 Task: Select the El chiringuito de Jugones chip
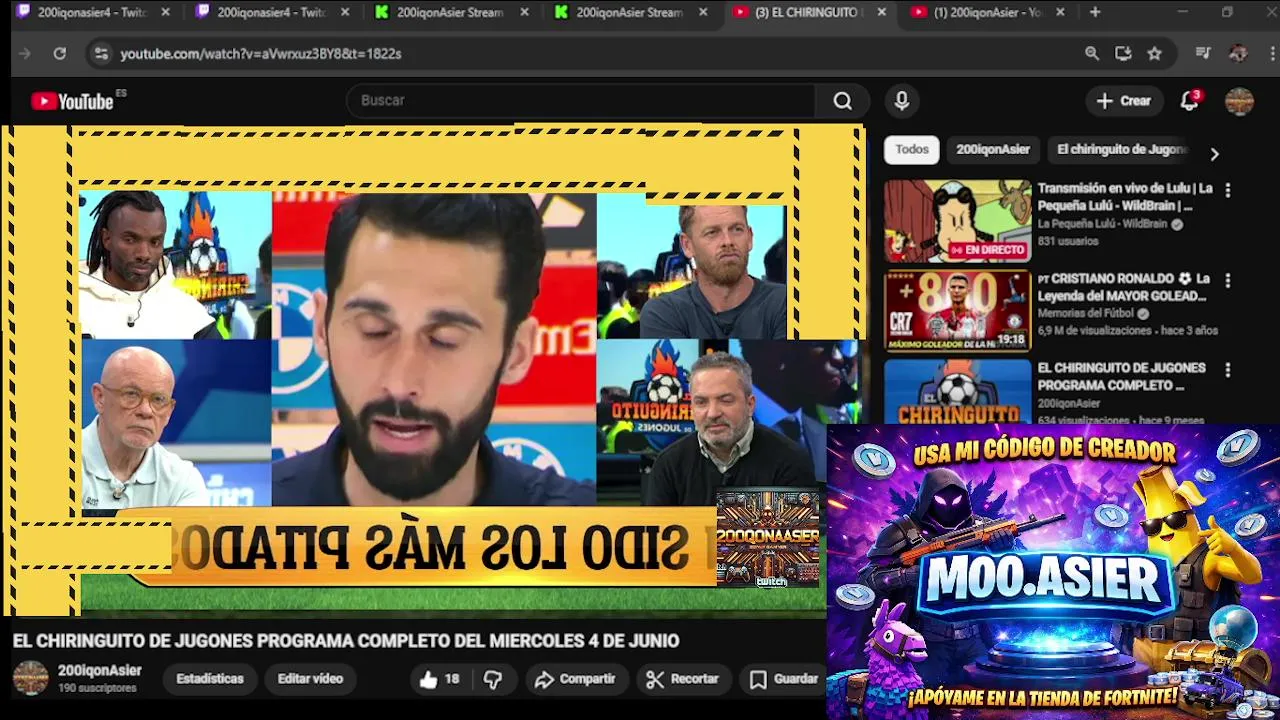tap(1122, 149)
